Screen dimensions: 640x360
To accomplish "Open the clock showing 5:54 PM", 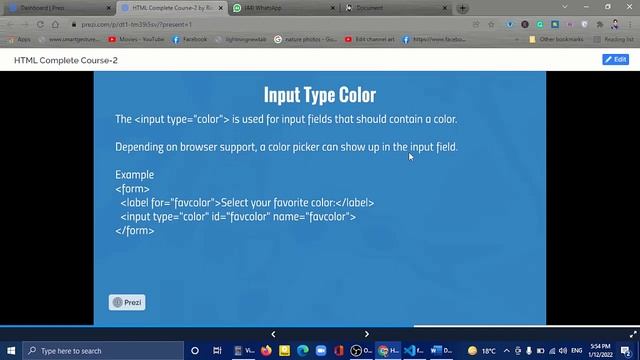I will click(601, 351).
